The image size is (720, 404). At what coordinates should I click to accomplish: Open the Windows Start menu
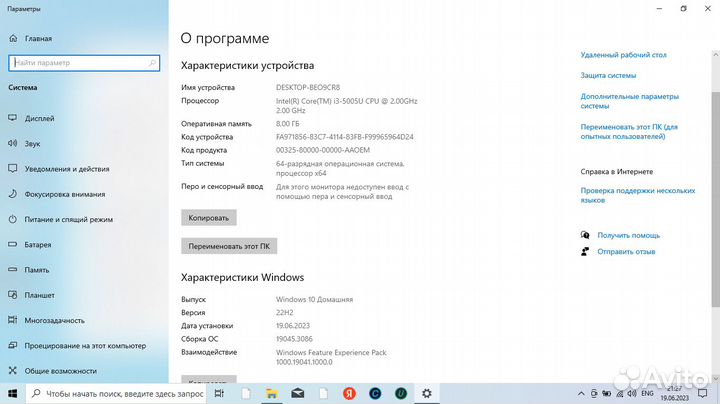[13, 393]
